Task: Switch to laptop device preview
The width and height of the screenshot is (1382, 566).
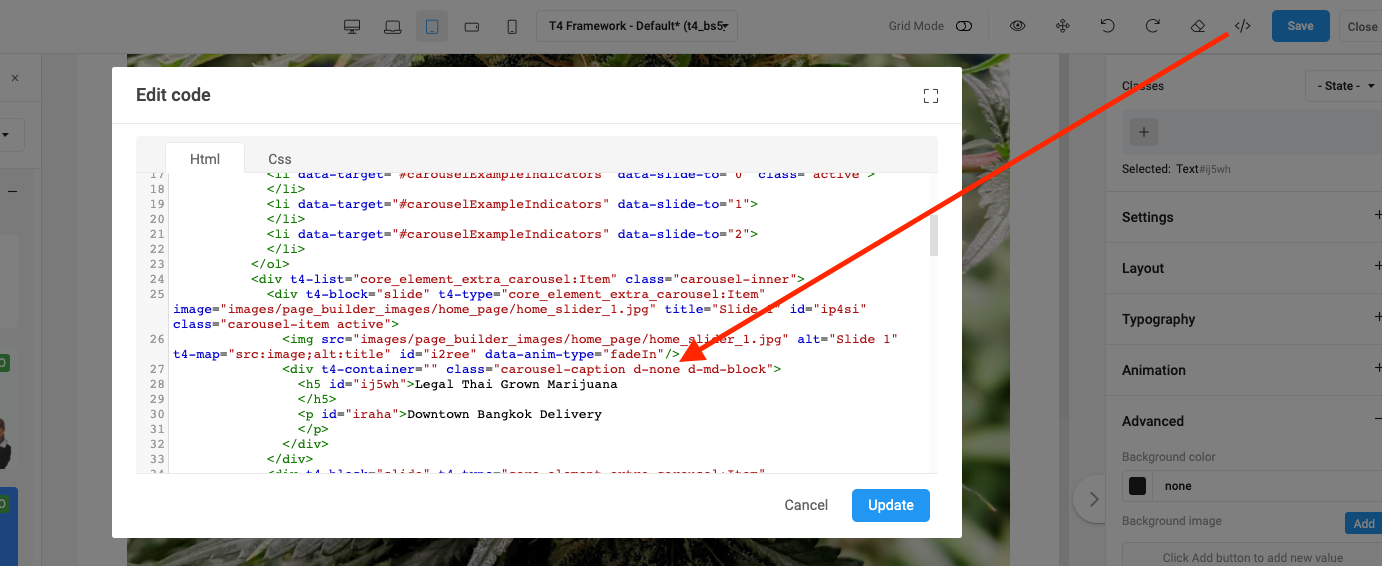Action: (392, 26)
